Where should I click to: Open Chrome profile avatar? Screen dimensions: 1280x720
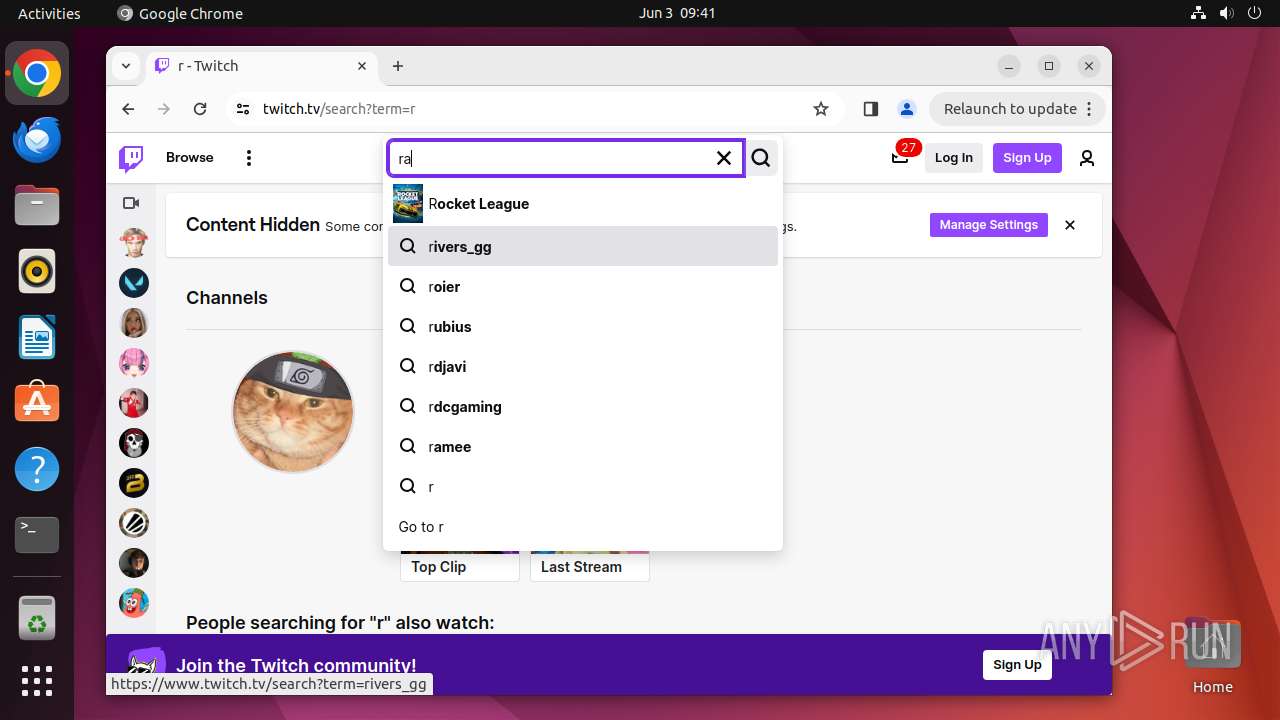coord(907,109)
